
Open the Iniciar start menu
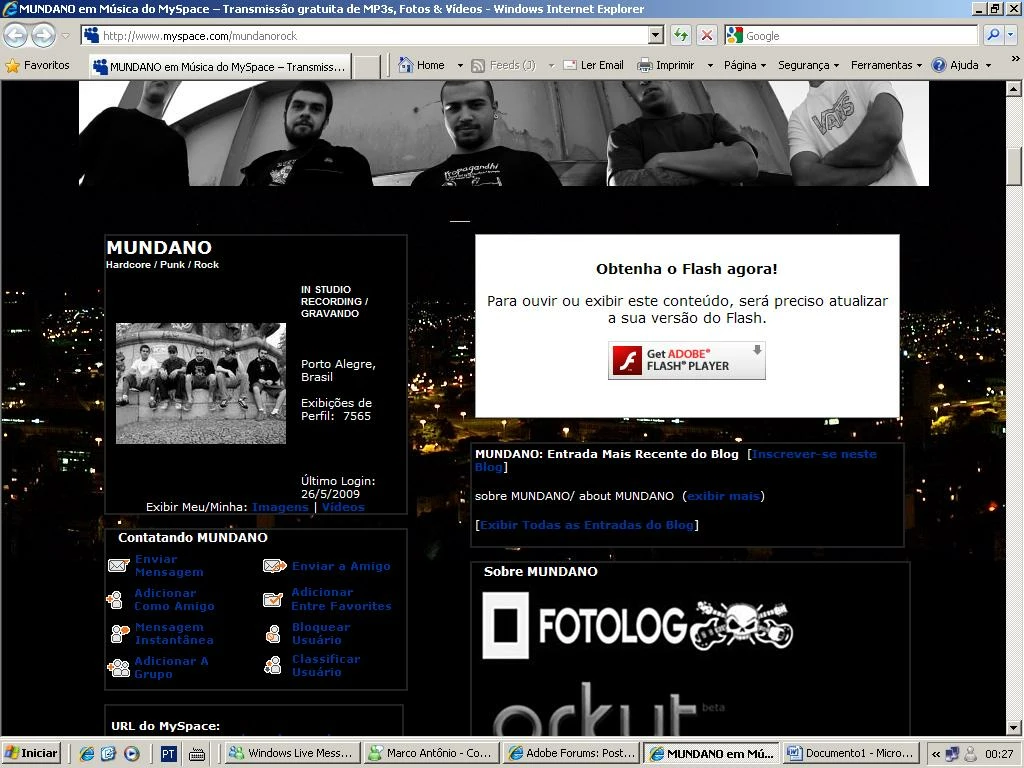(x=31, y=753)
